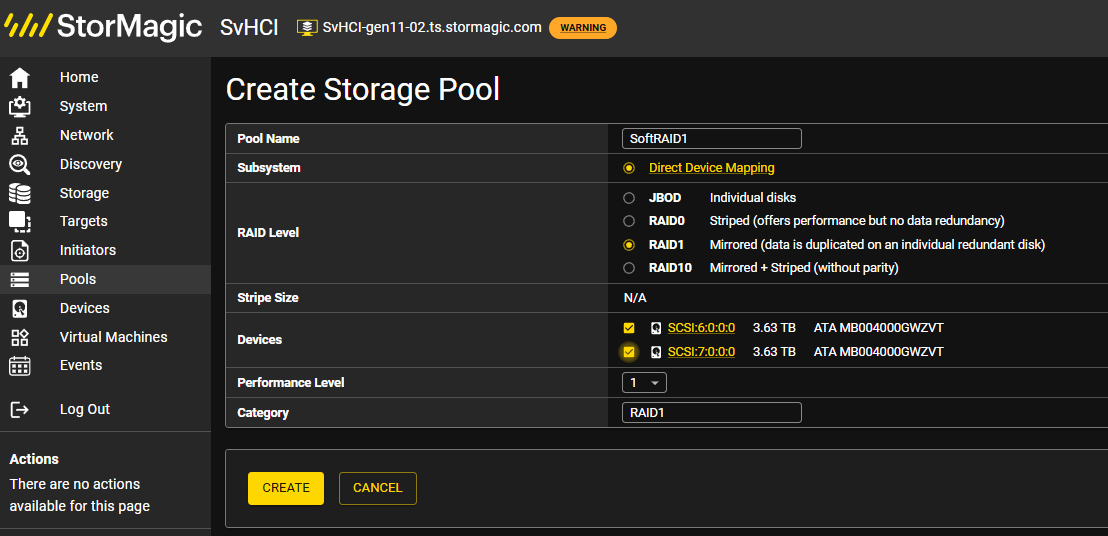The width and height of the screenshot is (1108, 536).
Task: Go to the Targets page
Action: tap(83, 221)
